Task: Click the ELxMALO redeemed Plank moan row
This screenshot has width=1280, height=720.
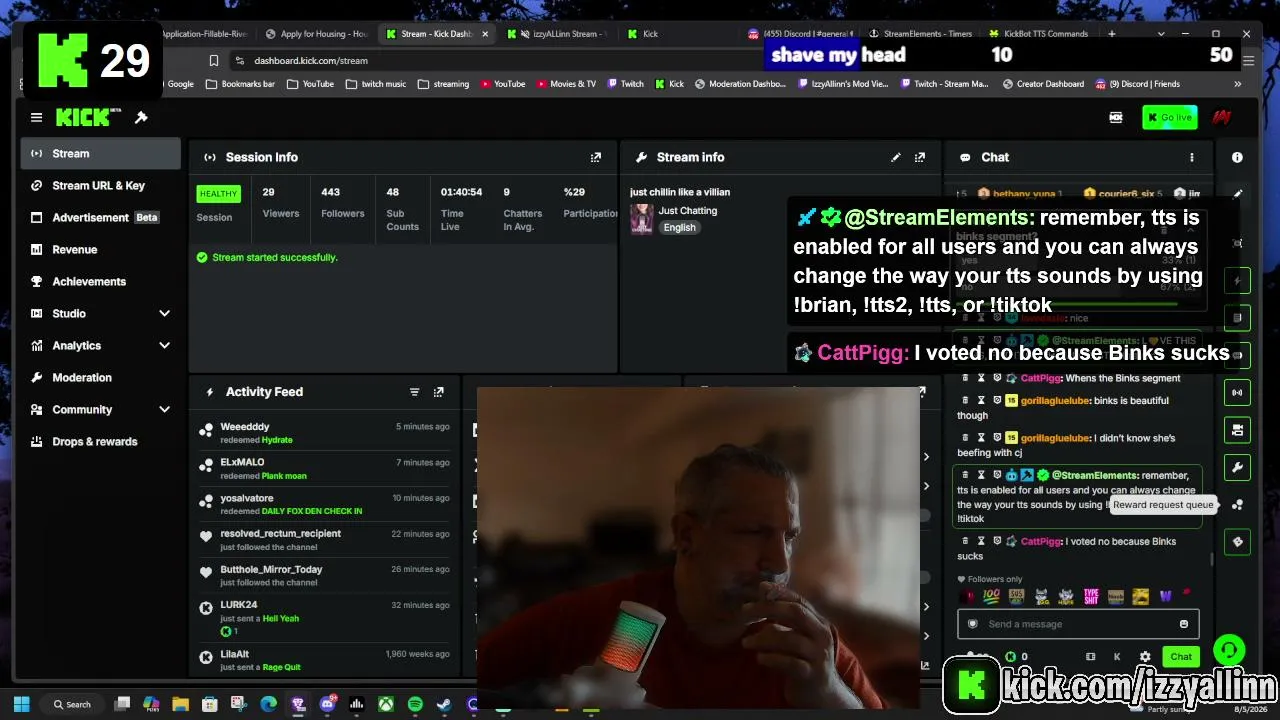Action: pos(325,469)
